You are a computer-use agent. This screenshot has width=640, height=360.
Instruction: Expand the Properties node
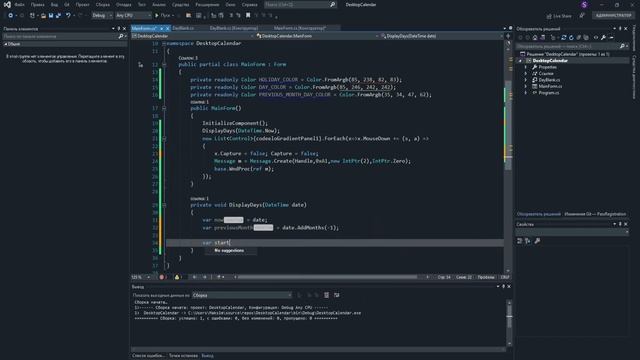click(x=526, y=67)
